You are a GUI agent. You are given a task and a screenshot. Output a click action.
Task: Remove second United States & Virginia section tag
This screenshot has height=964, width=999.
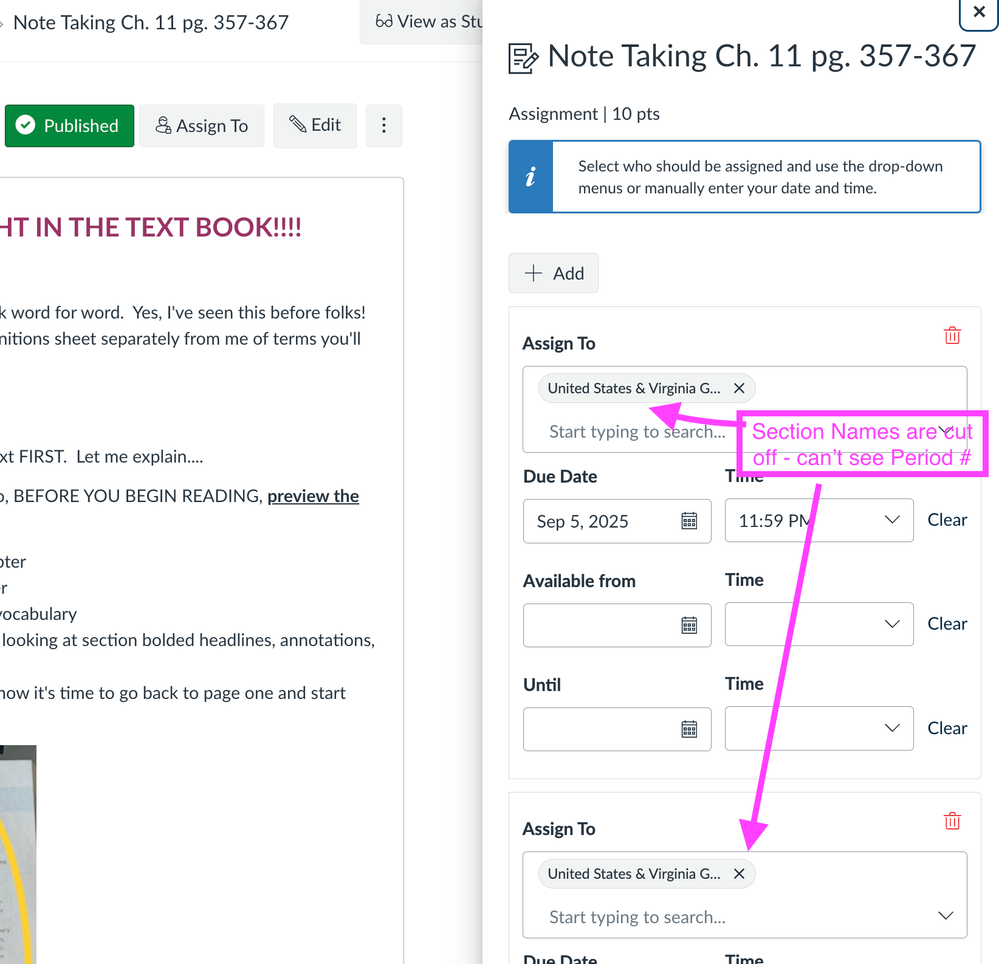(x=739, y=873)
